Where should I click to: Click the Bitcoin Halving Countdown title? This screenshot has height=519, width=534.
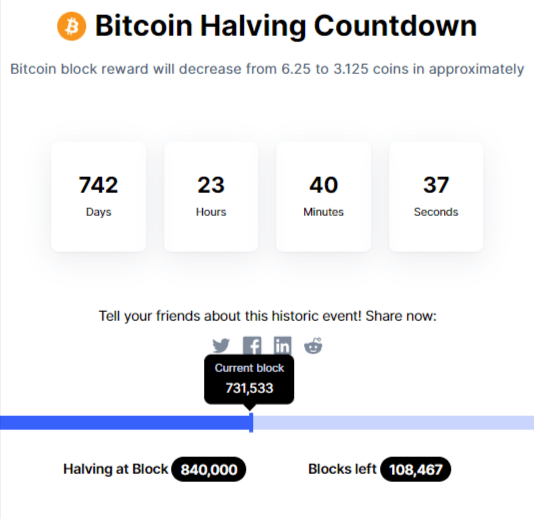(286, 26)
